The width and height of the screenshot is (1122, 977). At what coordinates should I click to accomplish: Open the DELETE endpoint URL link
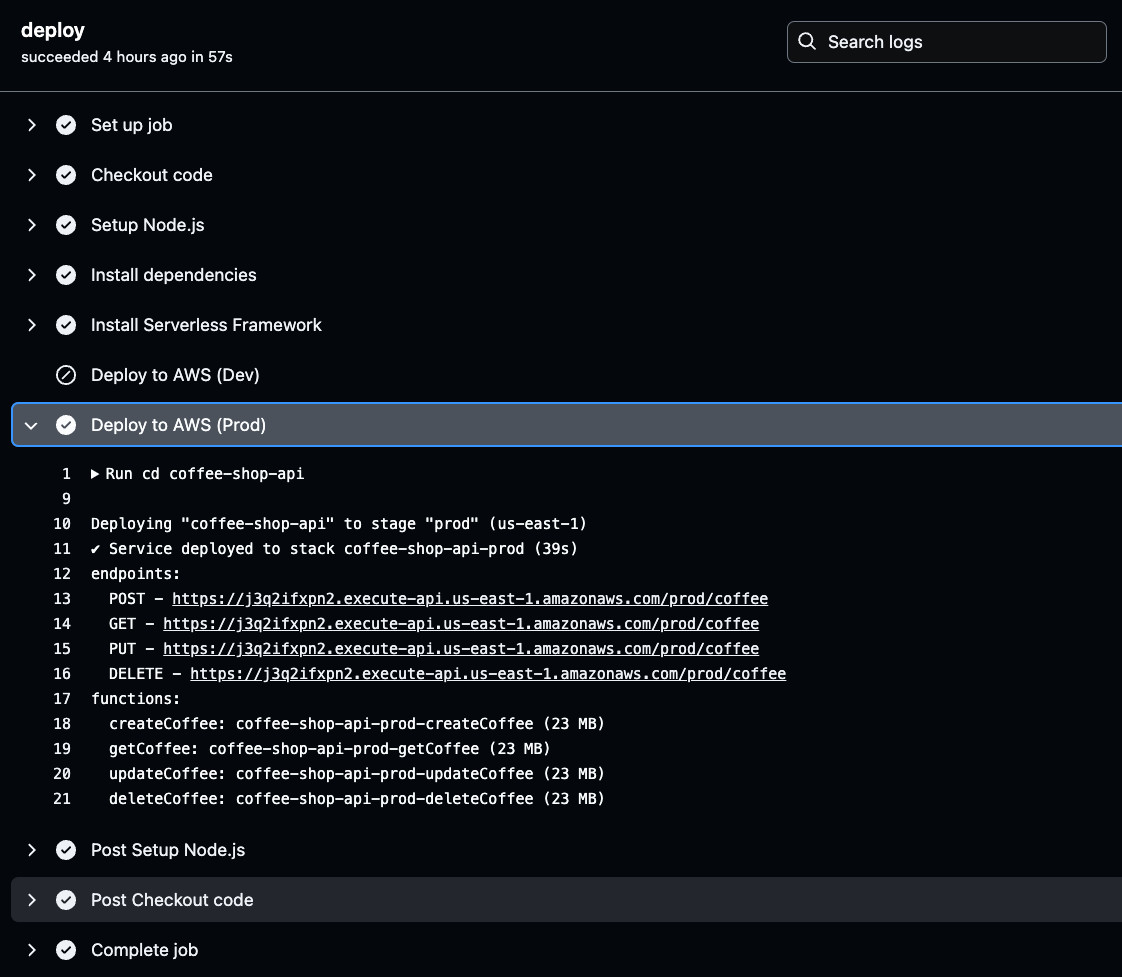point(488,674)
